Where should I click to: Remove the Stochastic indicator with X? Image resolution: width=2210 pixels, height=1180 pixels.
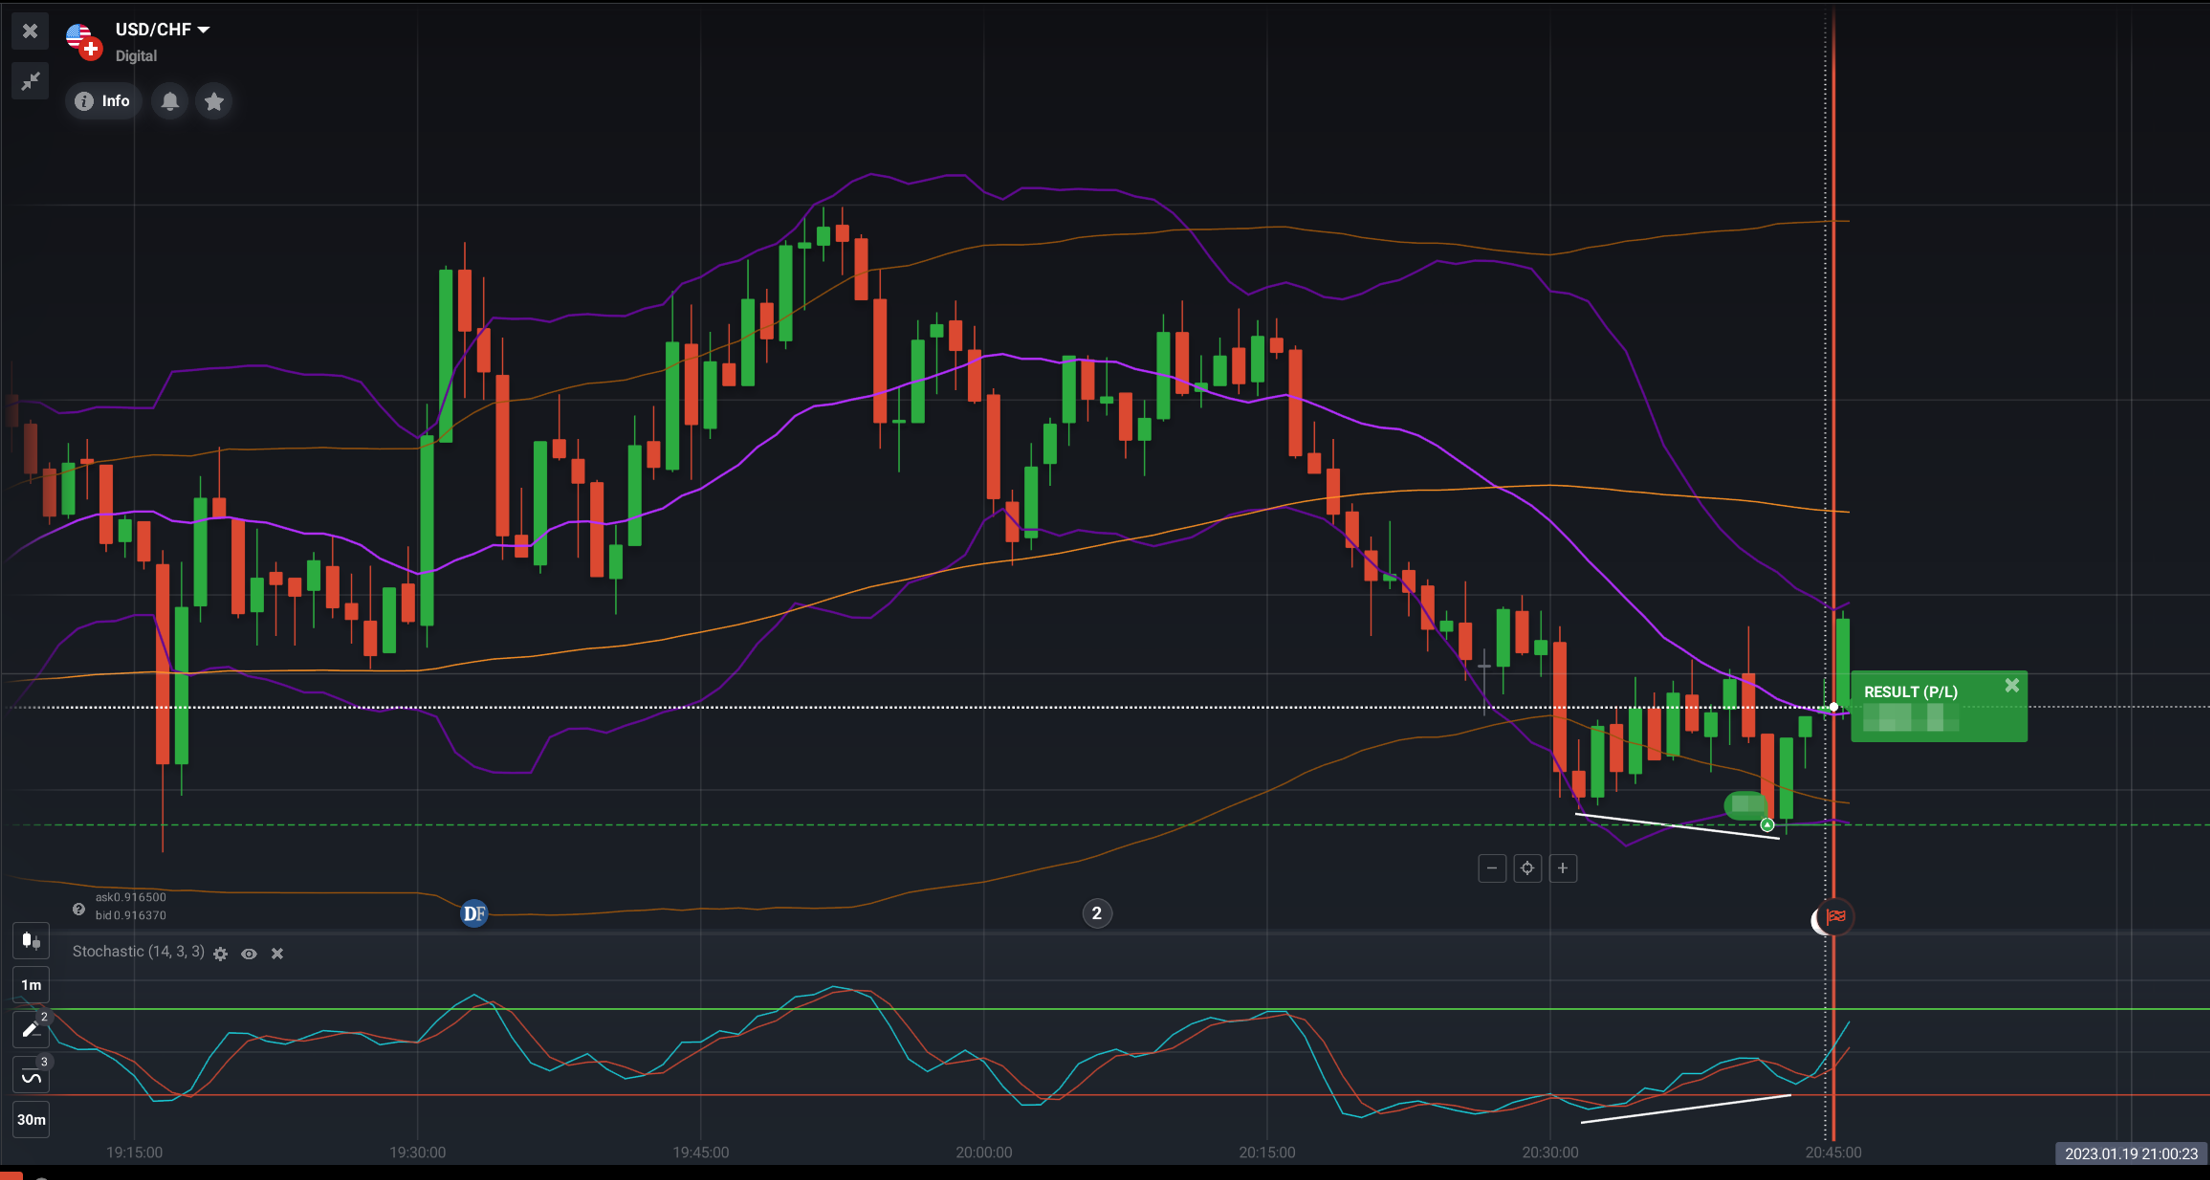click(277, 954)
